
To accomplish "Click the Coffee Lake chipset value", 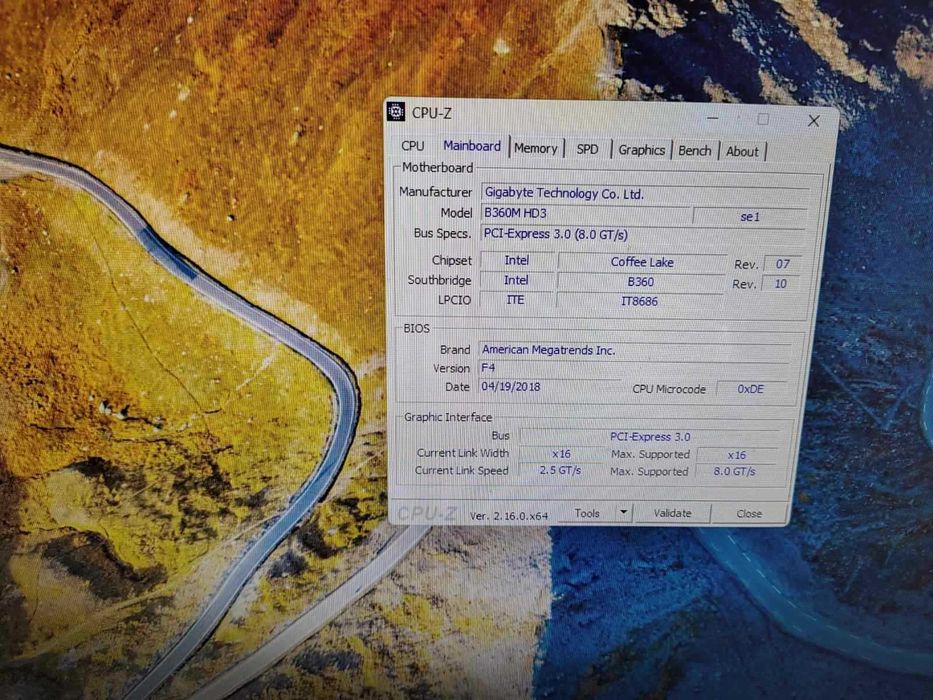I will tap(642, 262).
